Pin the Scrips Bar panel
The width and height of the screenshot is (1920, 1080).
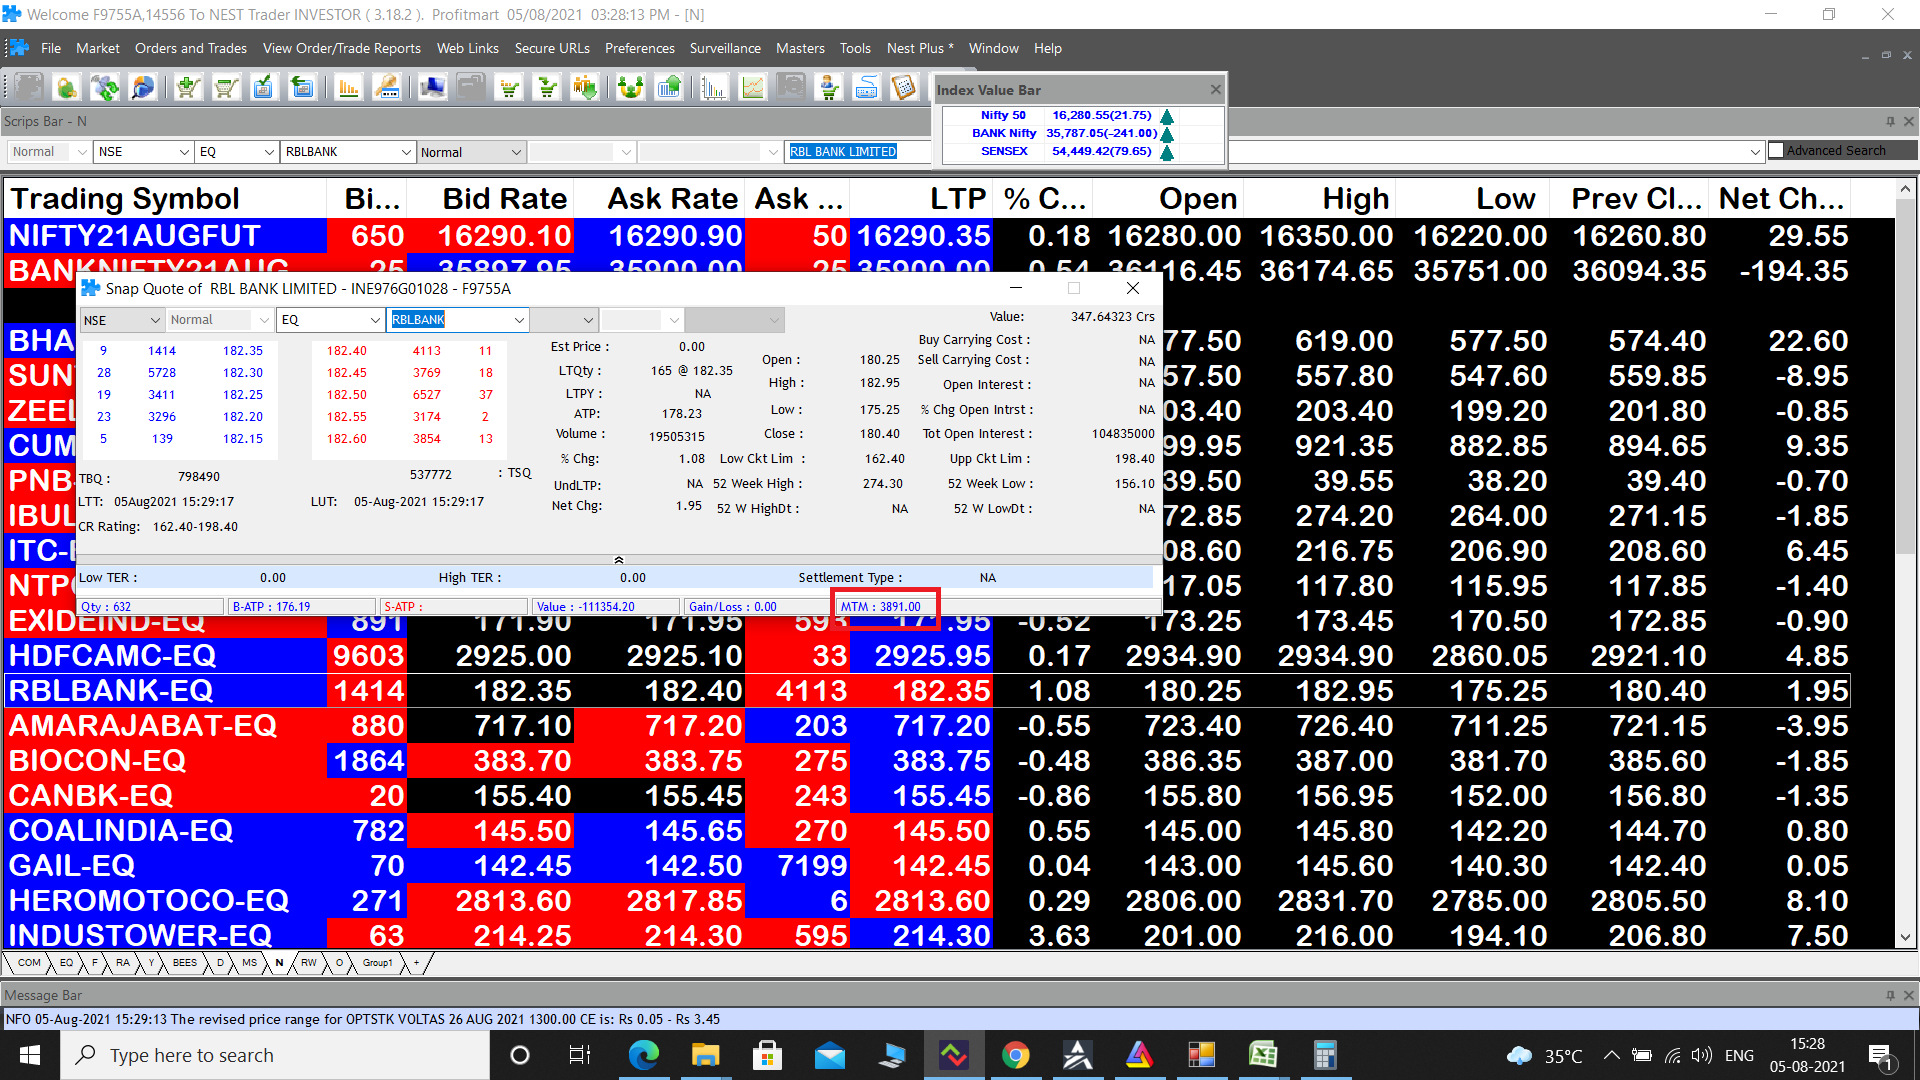coord(1890,121)
